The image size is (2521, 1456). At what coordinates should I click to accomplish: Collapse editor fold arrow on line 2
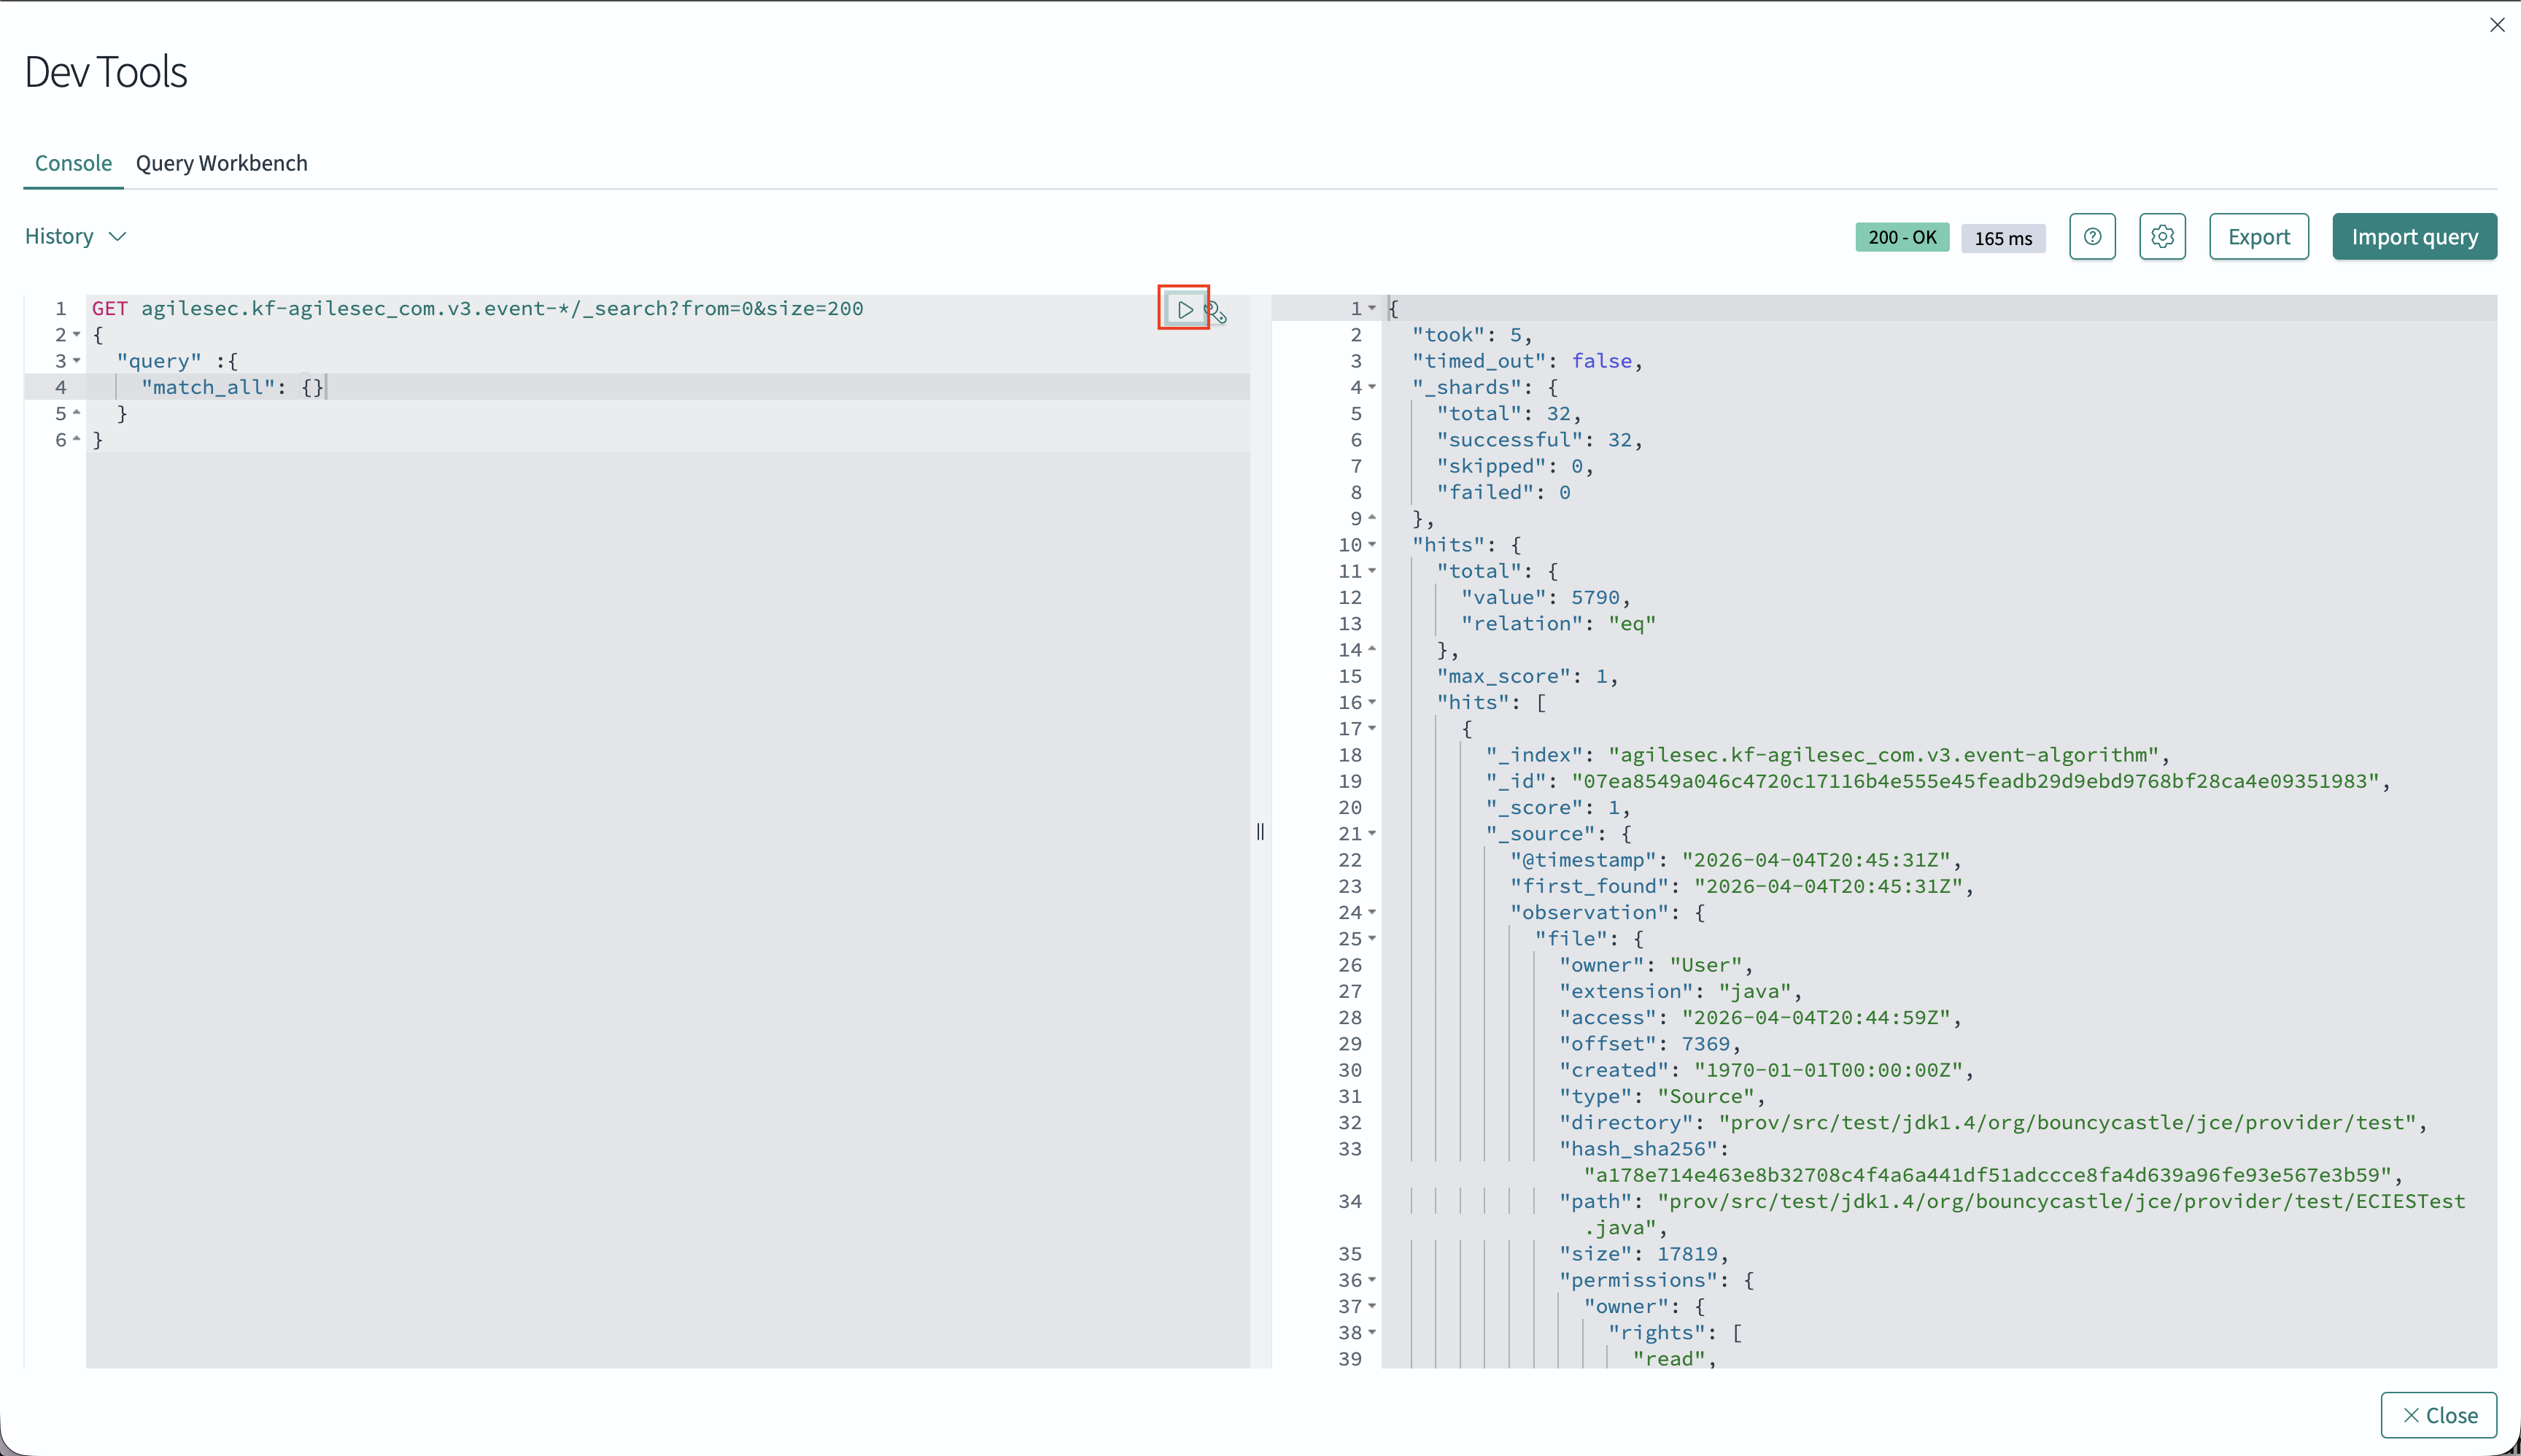click(77, 334)
